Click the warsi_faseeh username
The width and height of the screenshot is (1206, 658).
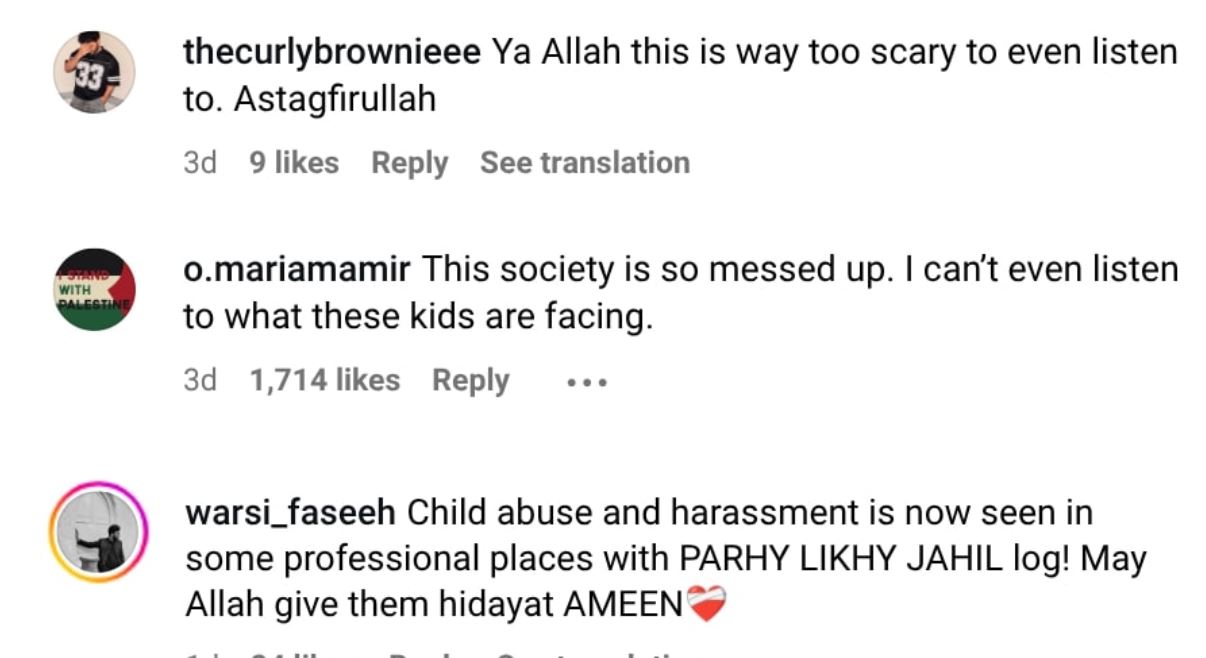coord(291,514)
